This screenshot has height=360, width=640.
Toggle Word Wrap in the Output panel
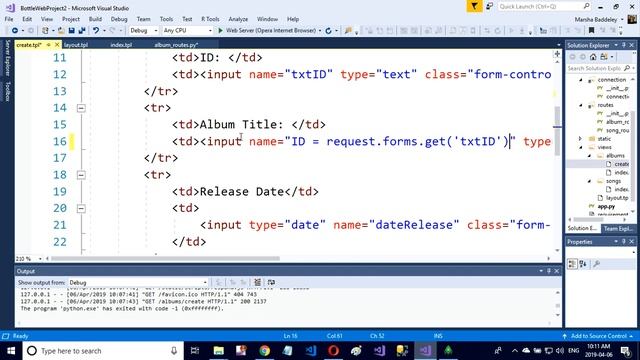[x=271, y=282]
